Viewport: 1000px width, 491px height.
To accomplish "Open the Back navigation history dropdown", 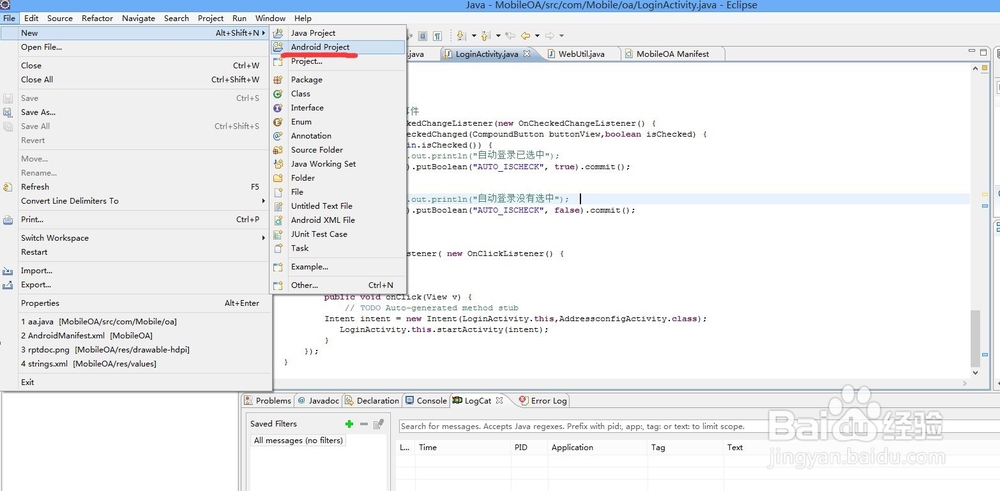I will coord(537,36).
